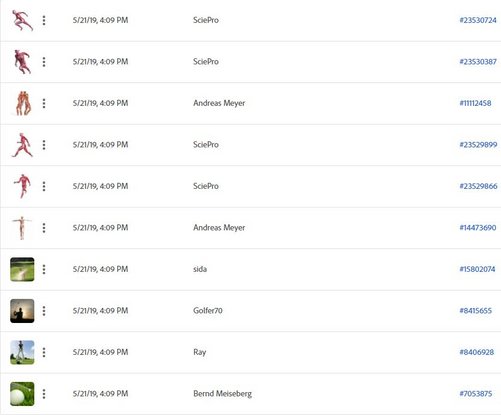The height and width of the screenshot is (415, 501).
Task: Open the options menu in the sida row
Action: (x=44, y=269)
